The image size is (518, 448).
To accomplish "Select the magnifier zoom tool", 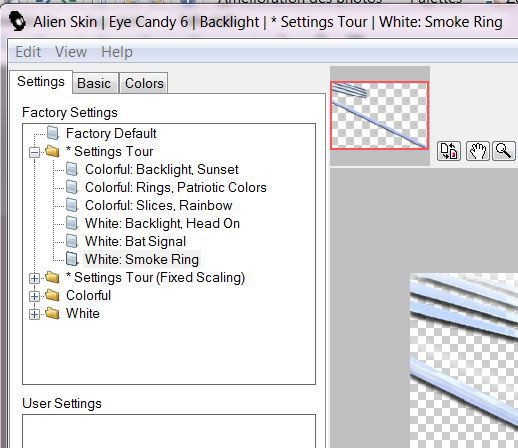I will tap(504, 151).
